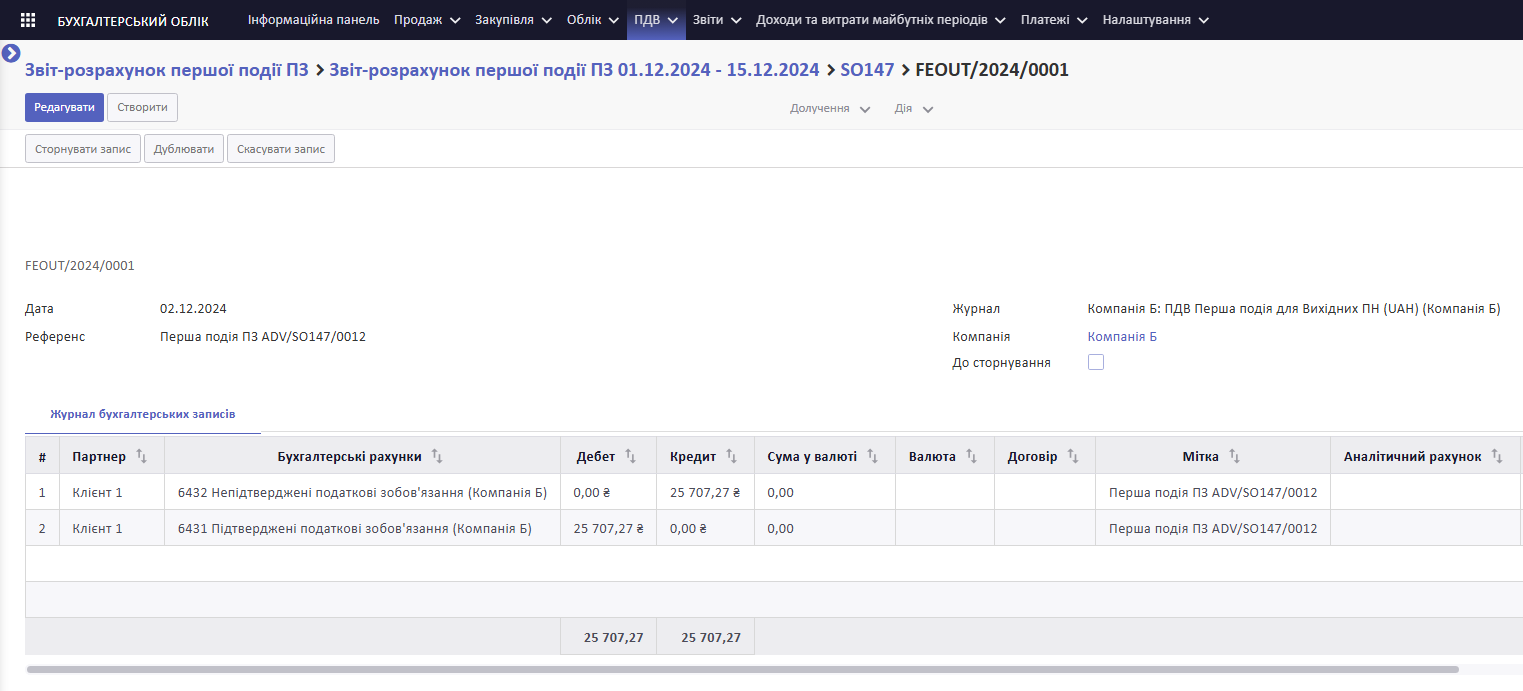The width and height of the screenshot is (1523, 691).
Task: Expand the Долучення dropdown
Action: coord(830,108)
